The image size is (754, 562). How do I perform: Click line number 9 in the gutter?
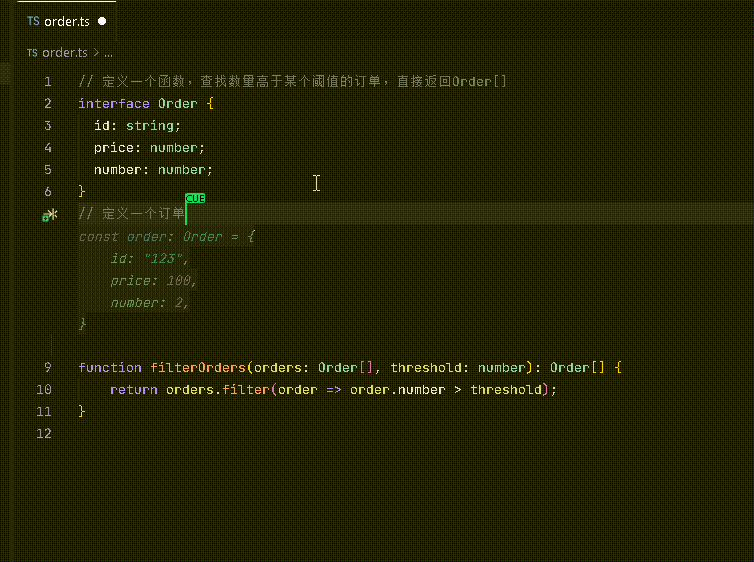click(x=48, y=368)
